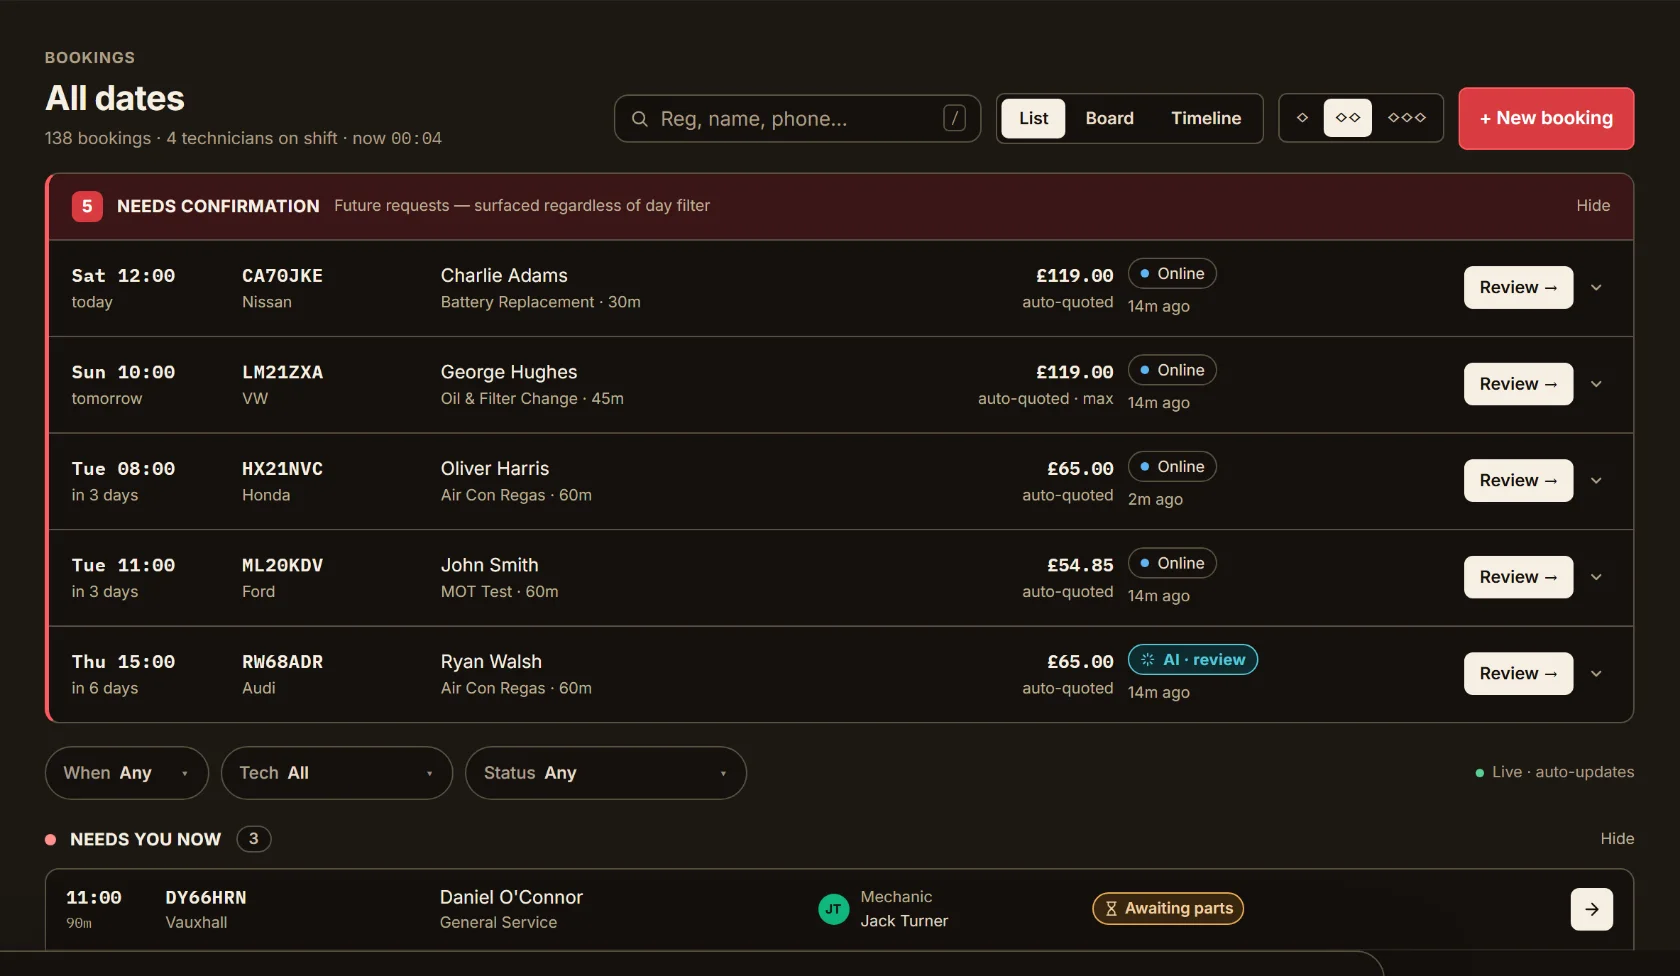Hide the Needs You Now section
The height and width of the screenshot is (976, 1680).
[x=1617, y=839]
